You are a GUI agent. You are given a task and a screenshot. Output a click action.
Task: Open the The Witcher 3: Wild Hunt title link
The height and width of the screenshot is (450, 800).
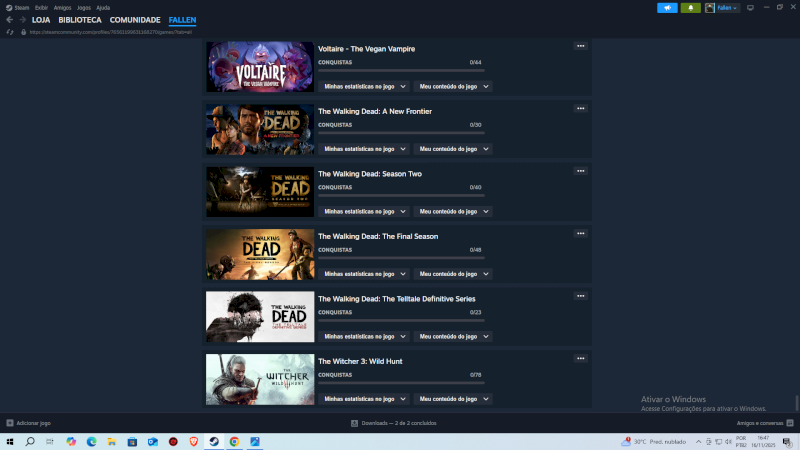tap(362, 361)
